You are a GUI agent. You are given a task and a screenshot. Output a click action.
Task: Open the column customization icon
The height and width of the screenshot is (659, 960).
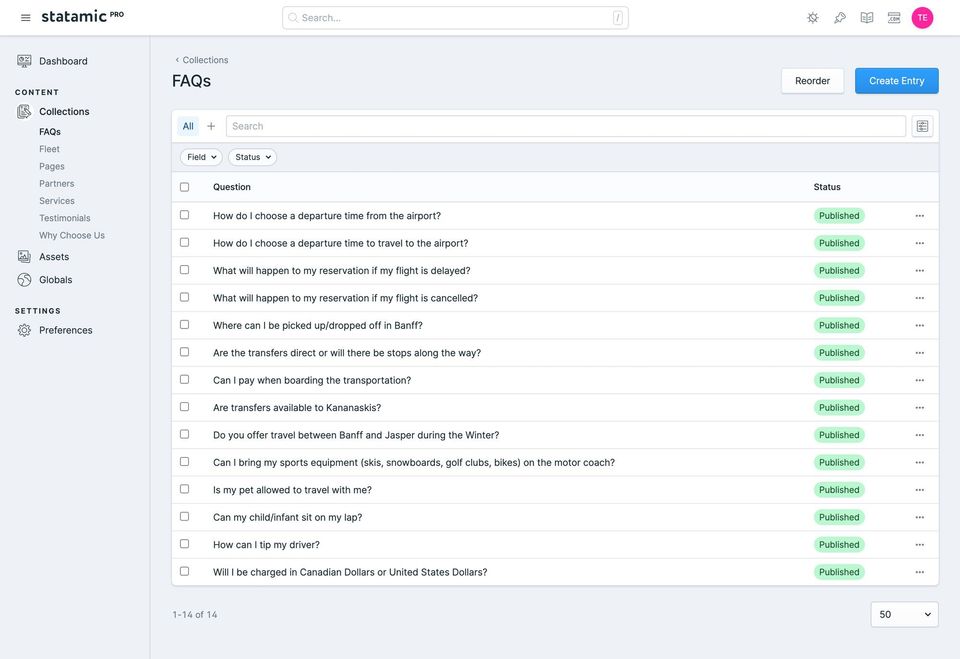click(922, 126)
